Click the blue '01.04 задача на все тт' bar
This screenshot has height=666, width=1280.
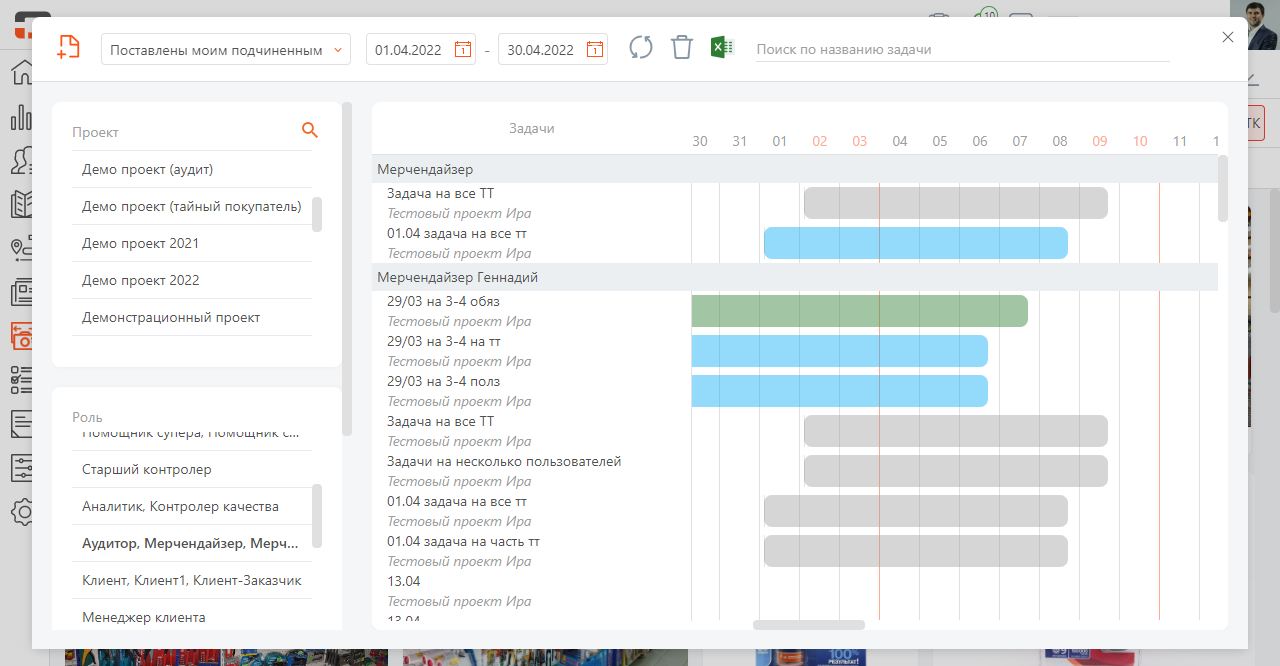[915, 243]
